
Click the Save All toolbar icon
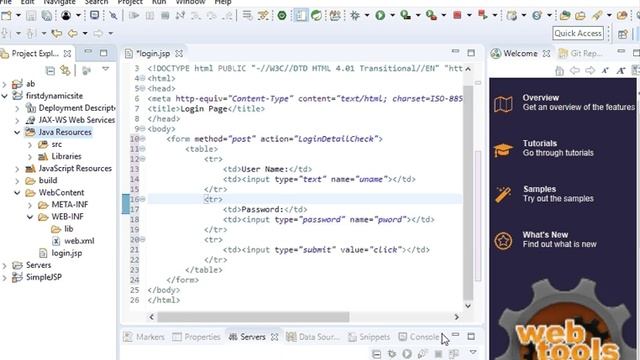click(47, 16)
